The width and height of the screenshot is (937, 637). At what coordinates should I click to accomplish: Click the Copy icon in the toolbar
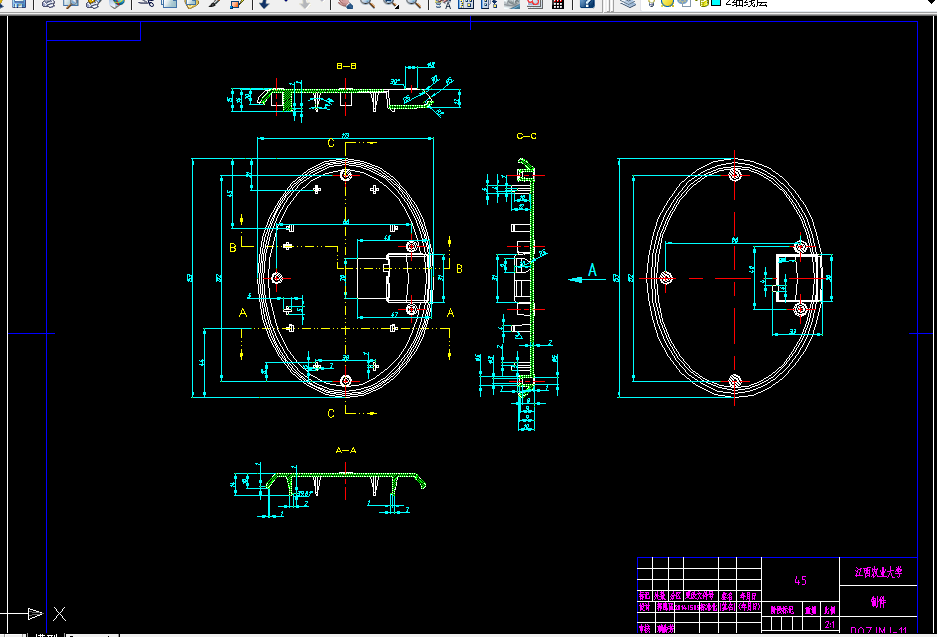(169, 3)
